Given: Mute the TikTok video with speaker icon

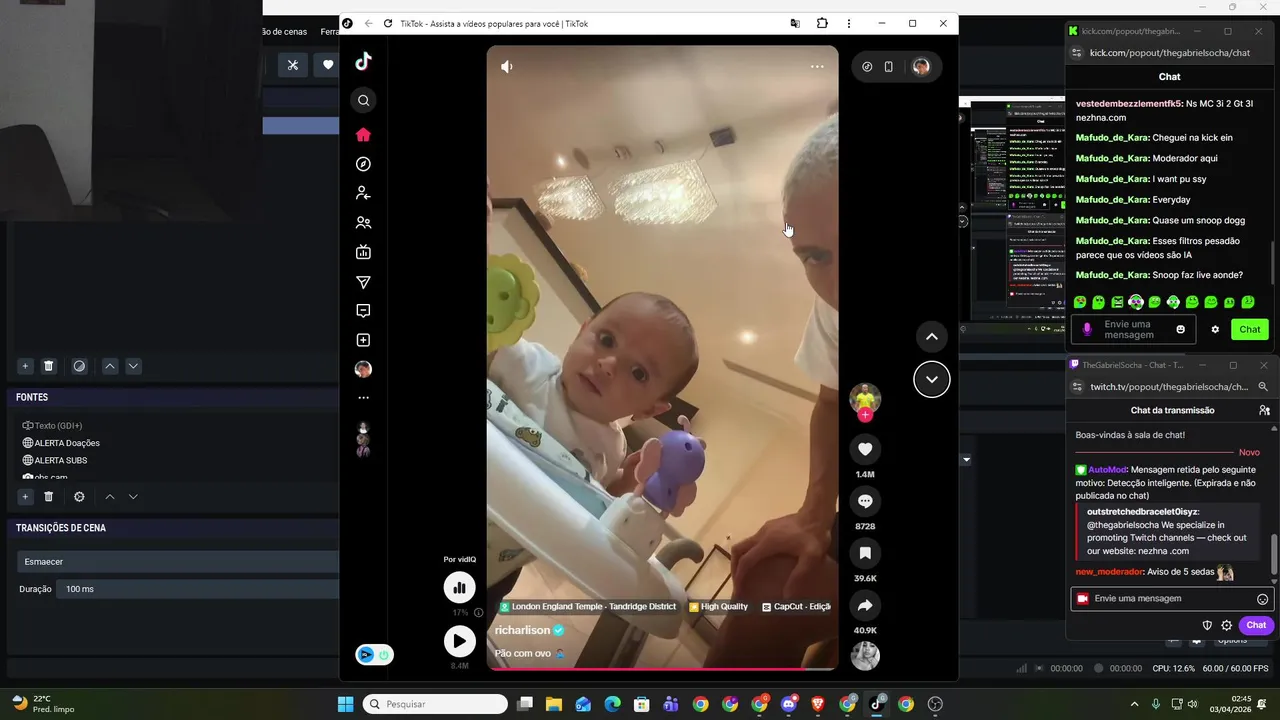Looking at the screenshot, I should [x=507, y=66].
